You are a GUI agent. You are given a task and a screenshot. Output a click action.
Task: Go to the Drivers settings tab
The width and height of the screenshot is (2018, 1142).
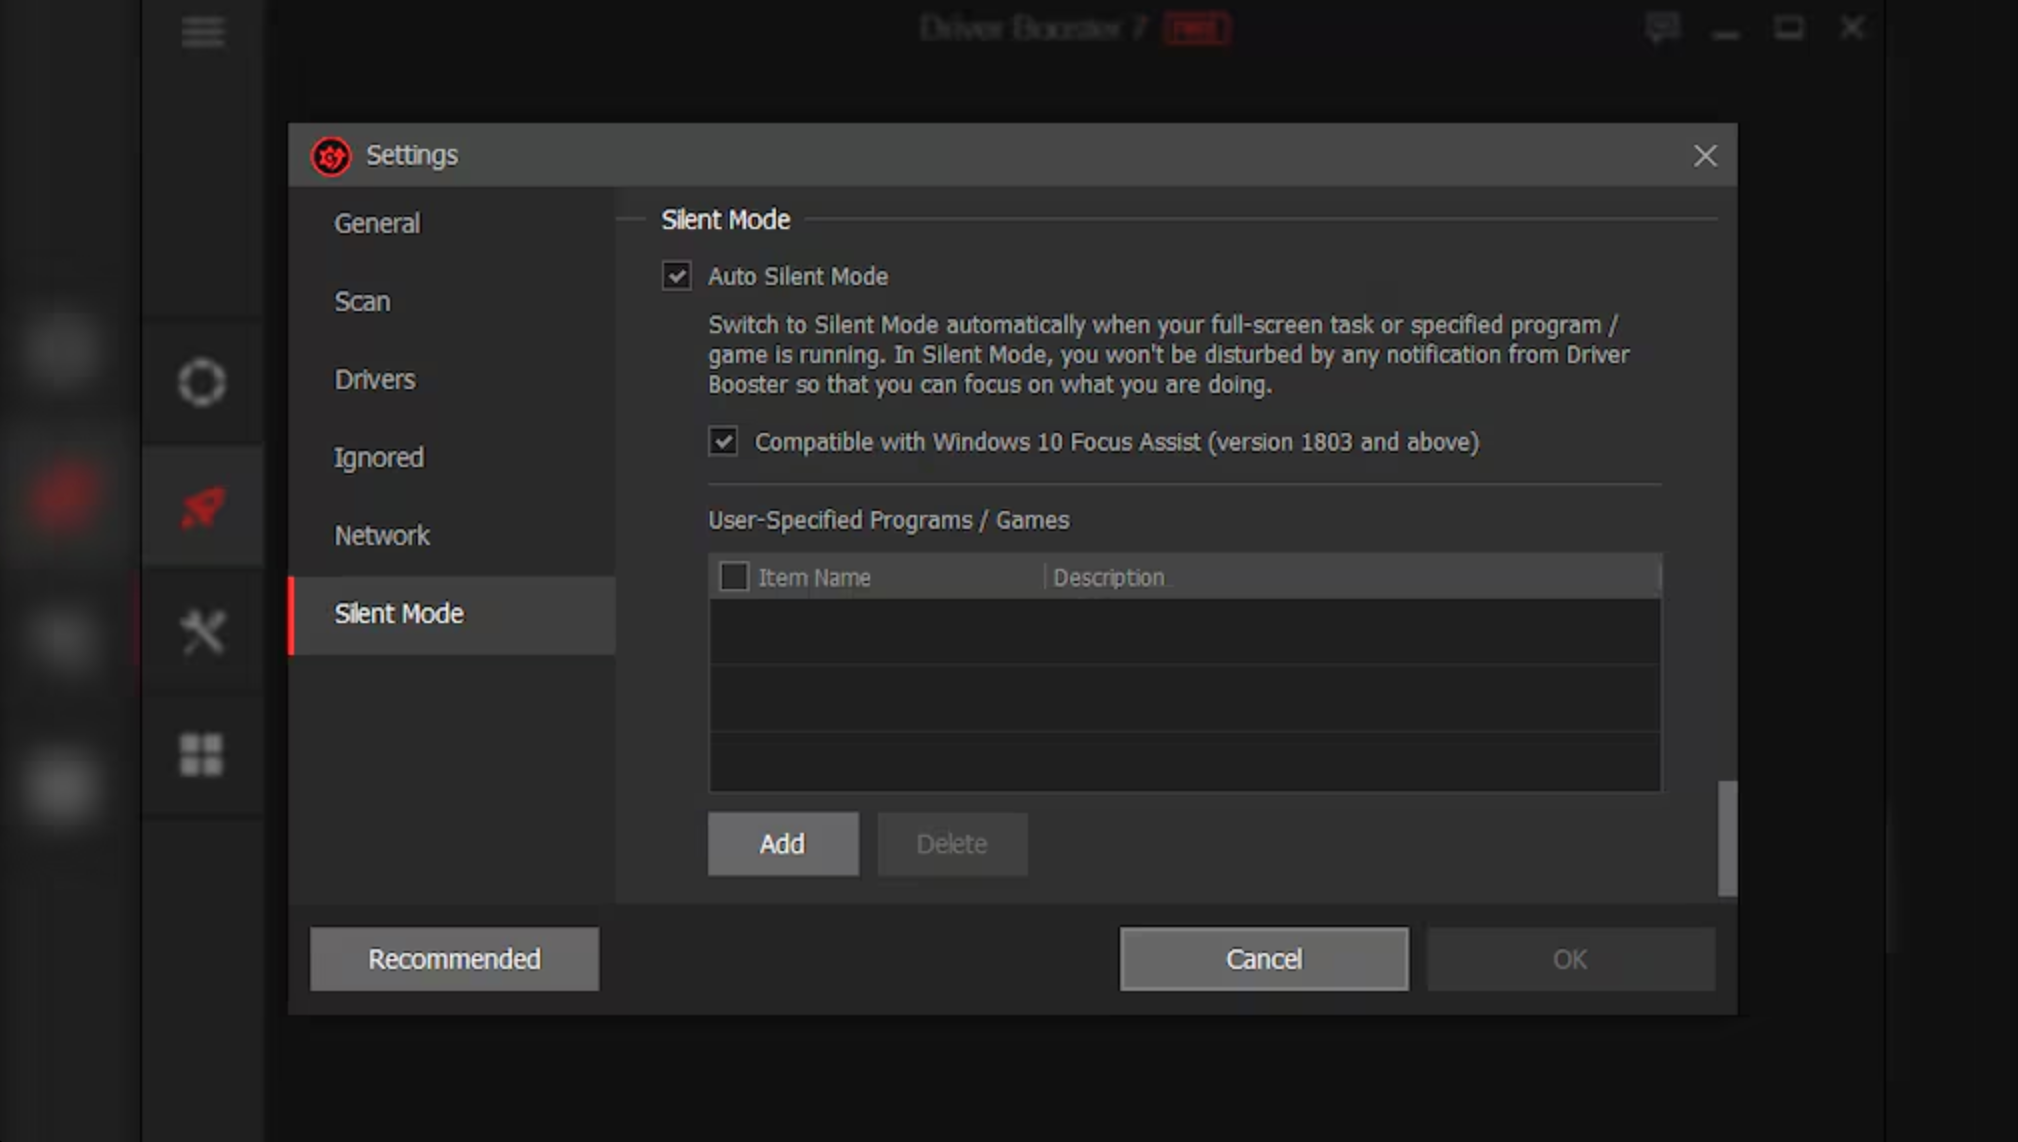(x=374, y=379)
